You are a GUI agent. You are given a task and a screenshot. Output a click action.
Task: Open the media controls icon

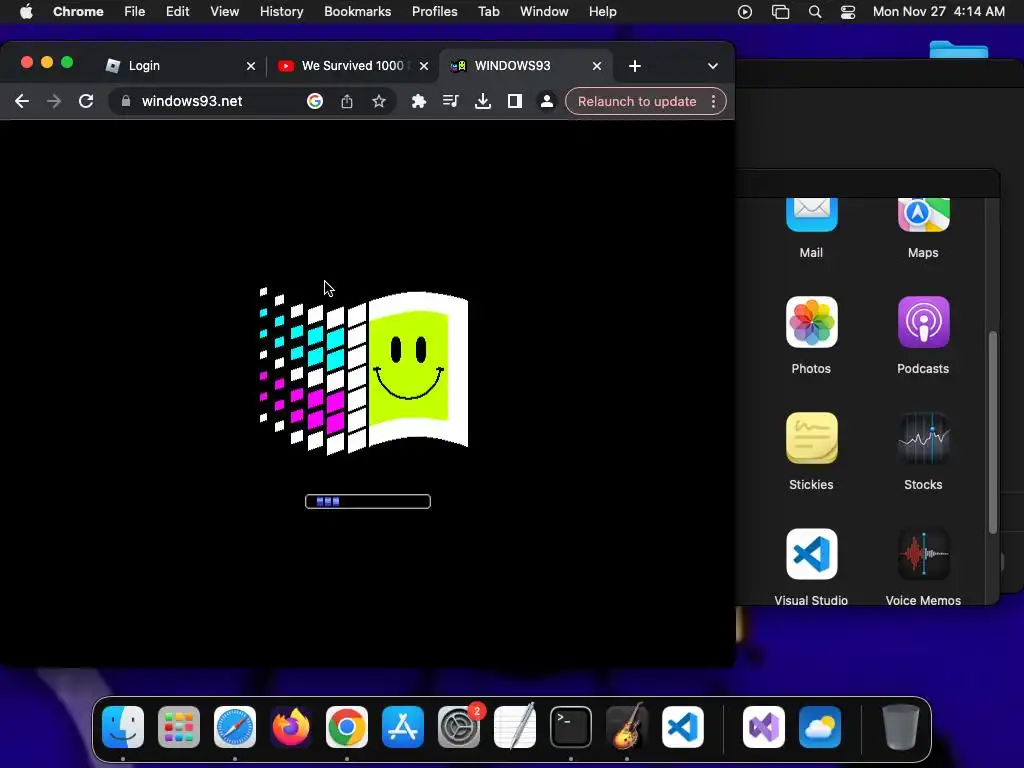pyautogui.click(x=451, y=101)
